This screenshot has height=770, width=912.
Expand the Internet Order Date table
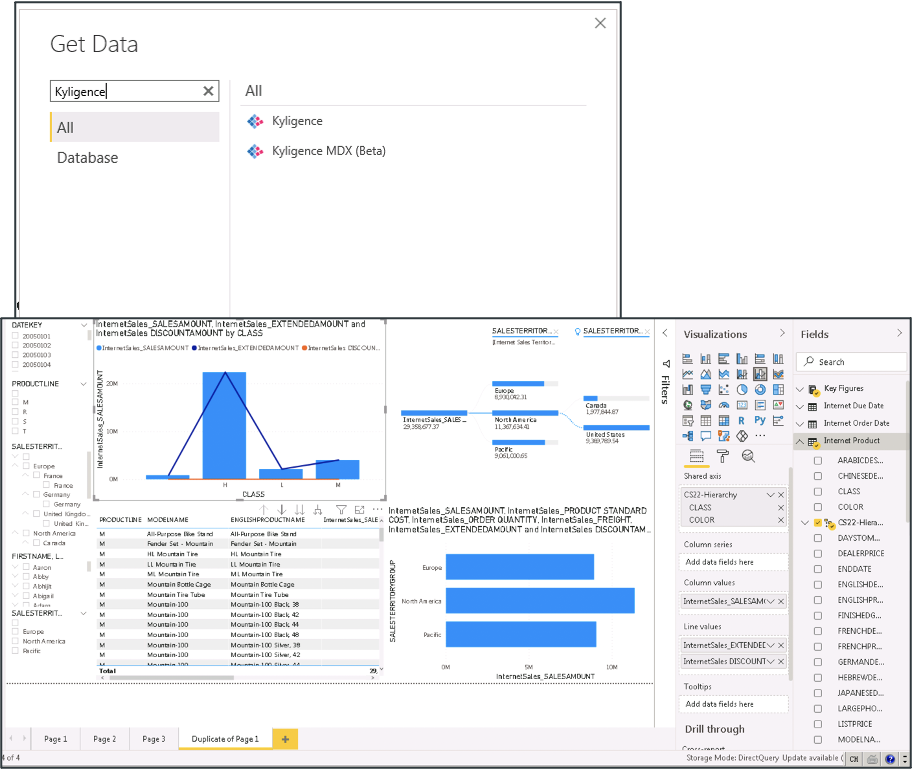(800, 424)
